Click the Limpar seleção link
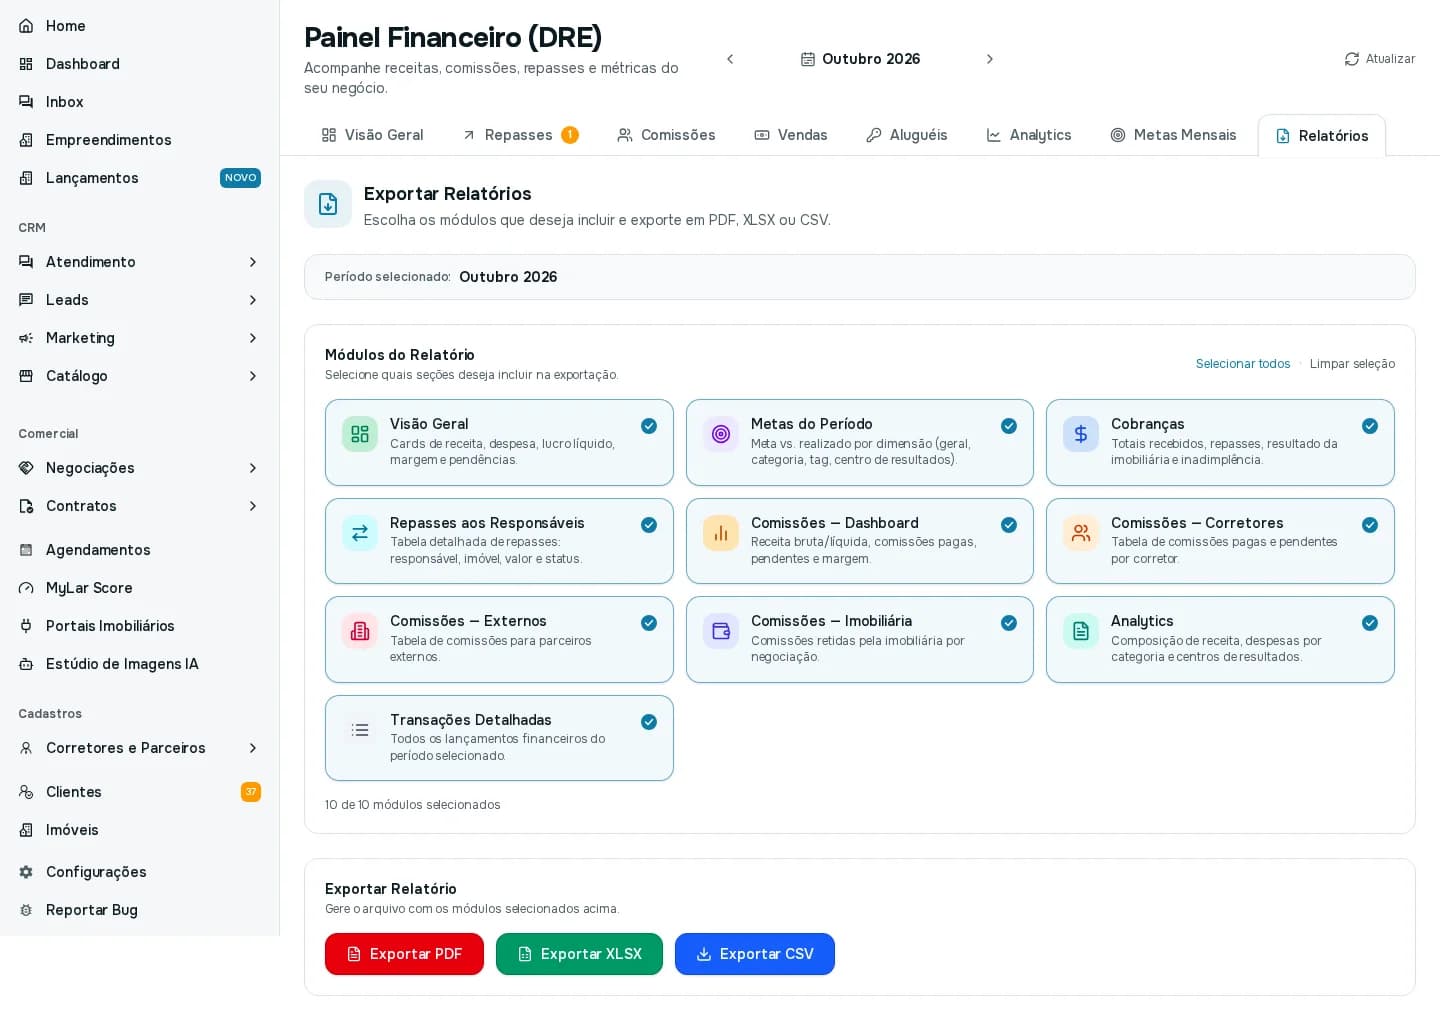Image resolution: width=1440 pixels, height=1020 pixels. pos(1352,364)
